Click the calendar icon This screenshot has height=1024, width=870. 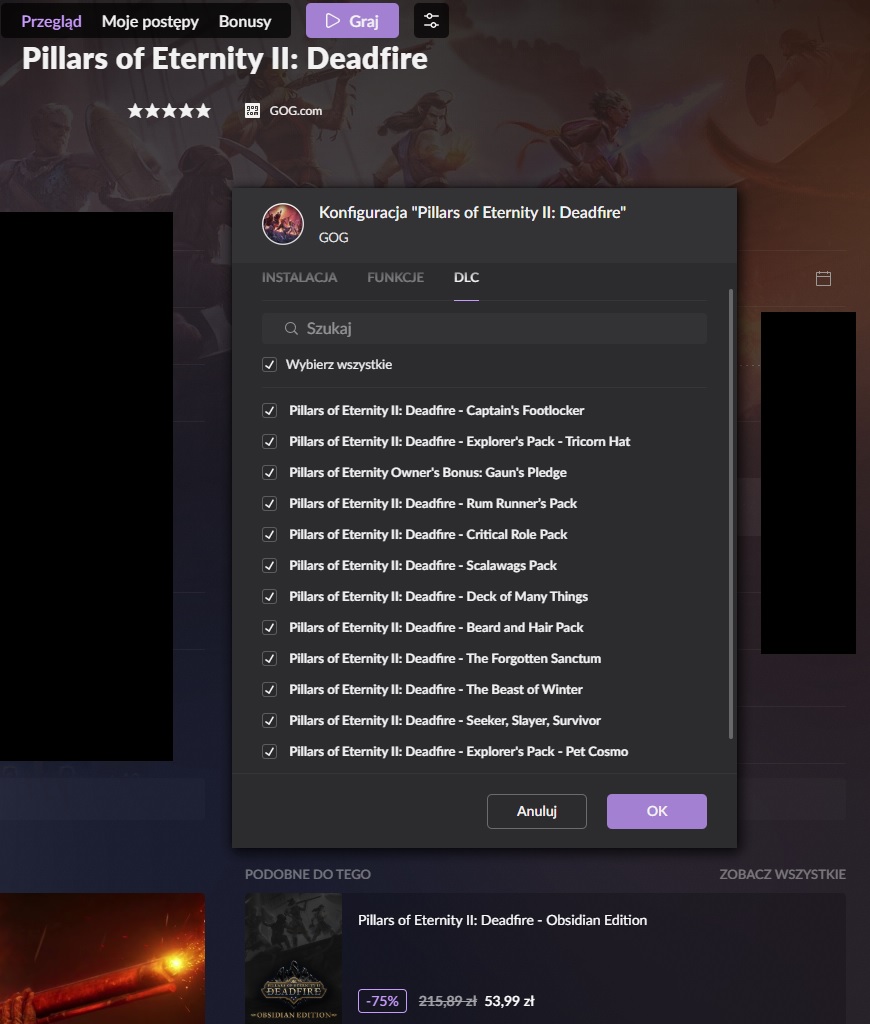click(824, 279)
